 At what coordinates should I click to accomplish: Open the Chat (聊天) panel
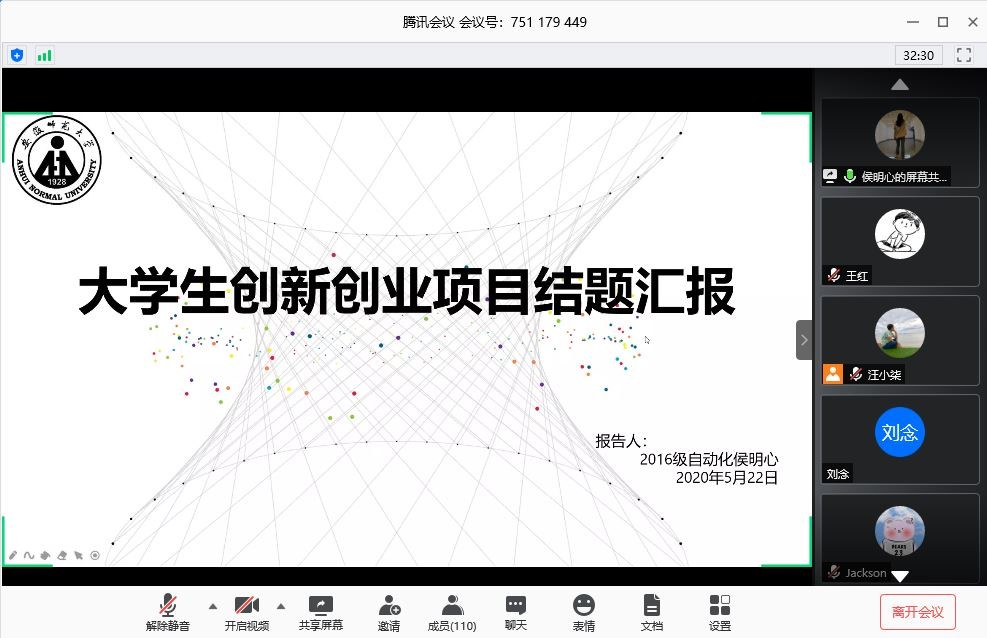tap(515, 612)
